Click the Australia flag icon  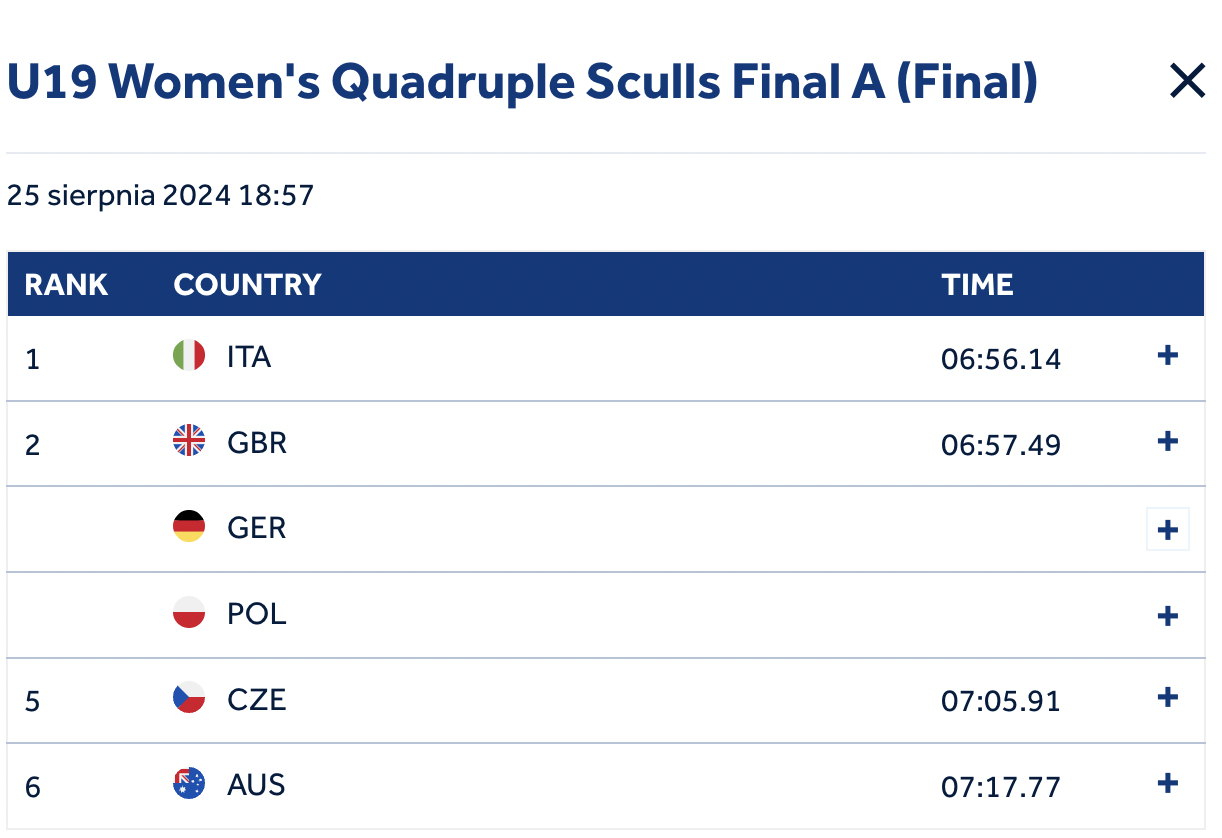189,783
